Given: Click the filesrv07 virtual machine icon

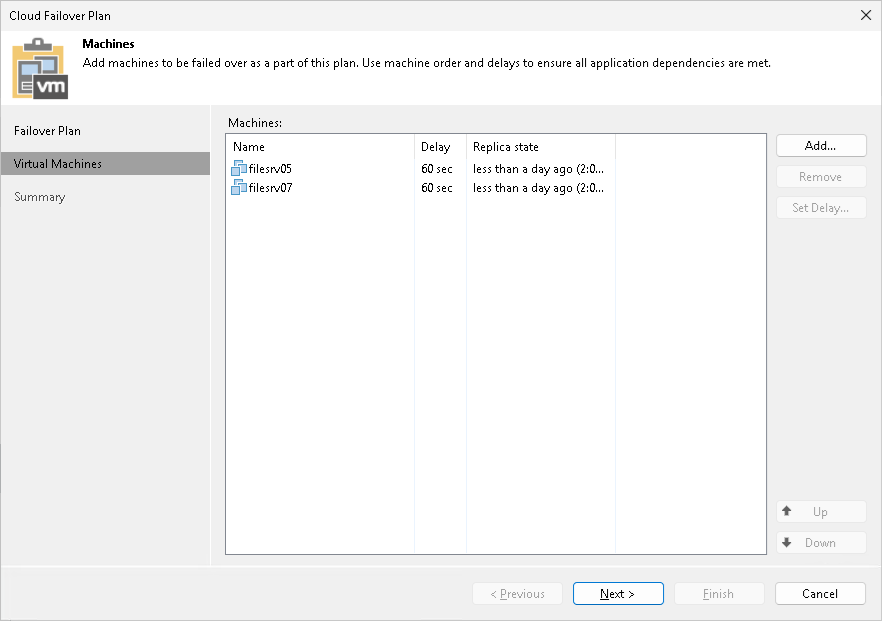Looking at the screenshot, I should click(239, 188).
